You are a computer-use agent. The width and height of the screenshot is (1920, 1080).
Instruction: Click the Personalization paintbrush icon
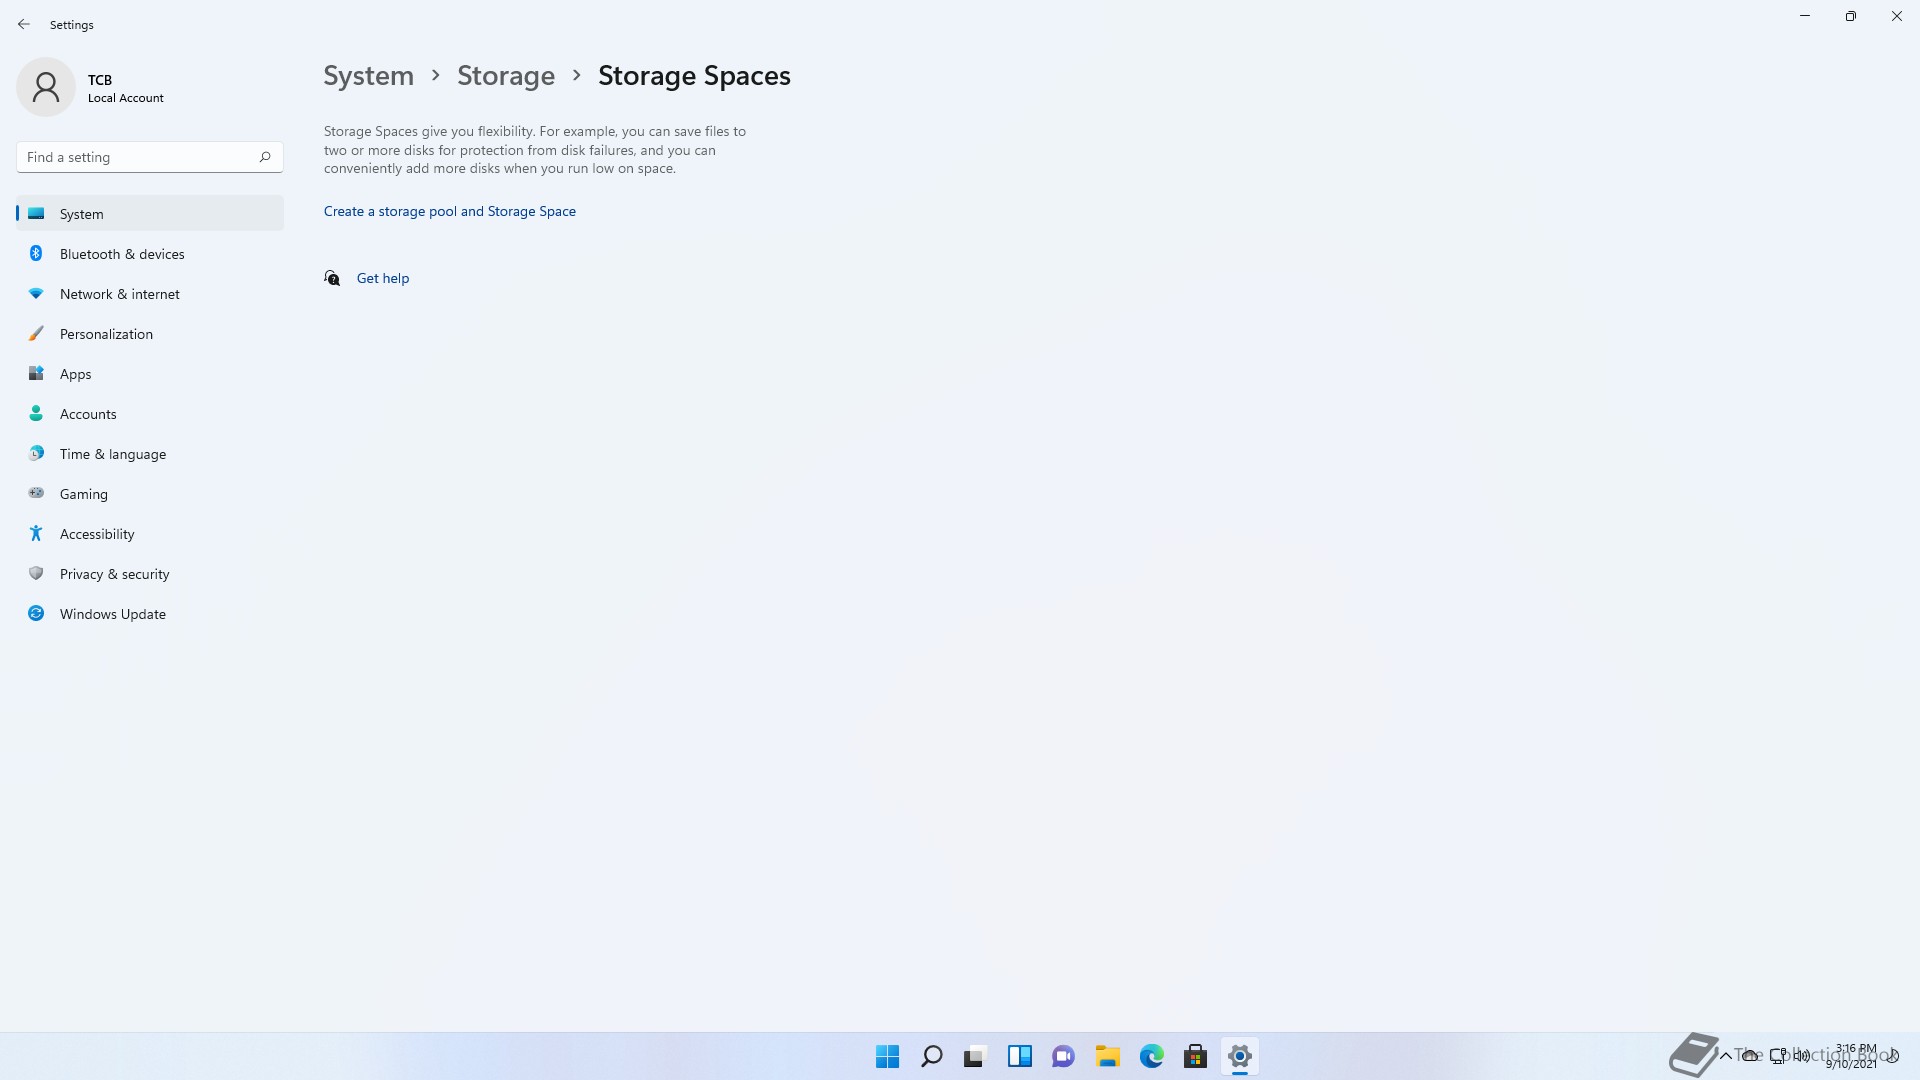[x=36, y=334]
